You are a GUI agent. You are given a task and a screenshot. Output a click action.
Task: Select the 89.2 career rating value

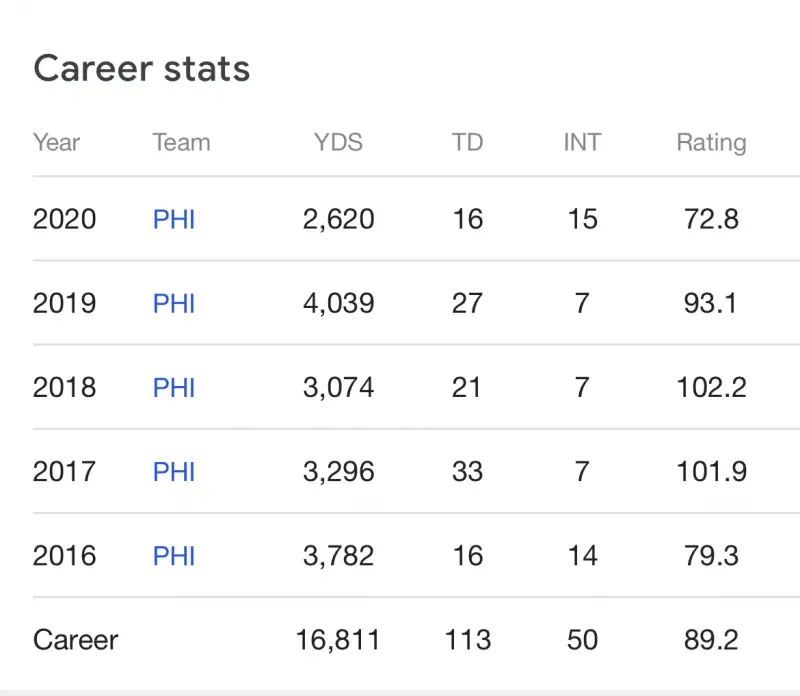coord(711,640)
